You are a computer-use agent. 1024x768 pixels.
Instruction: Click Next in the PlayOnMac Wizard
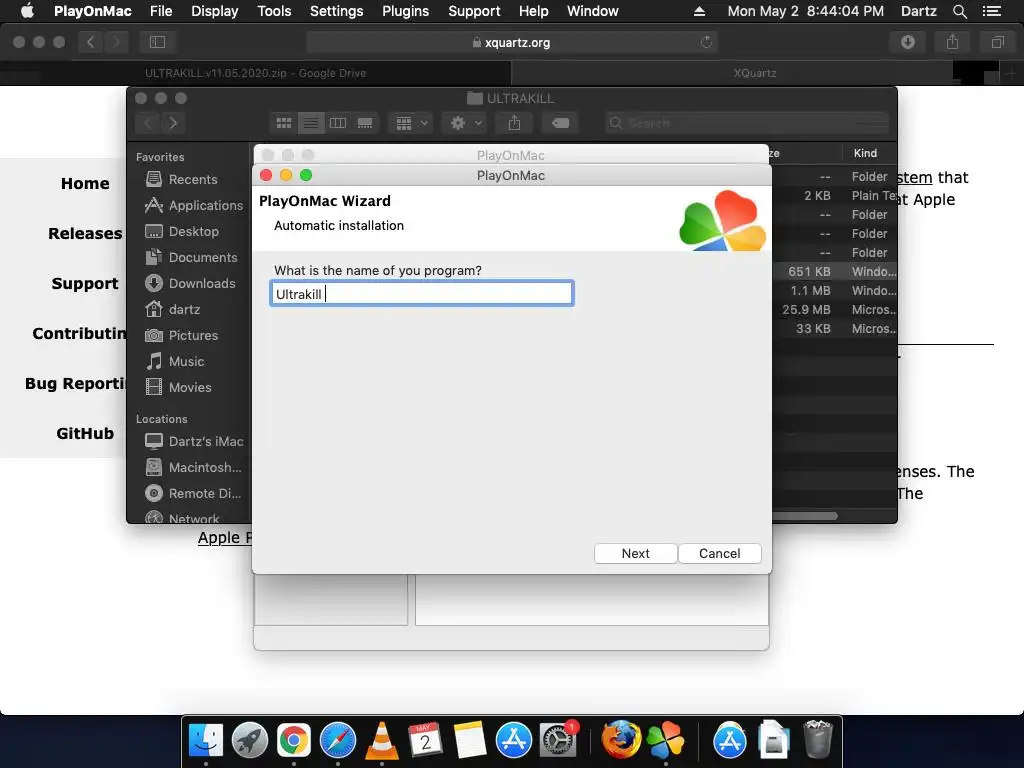(635, 553)
